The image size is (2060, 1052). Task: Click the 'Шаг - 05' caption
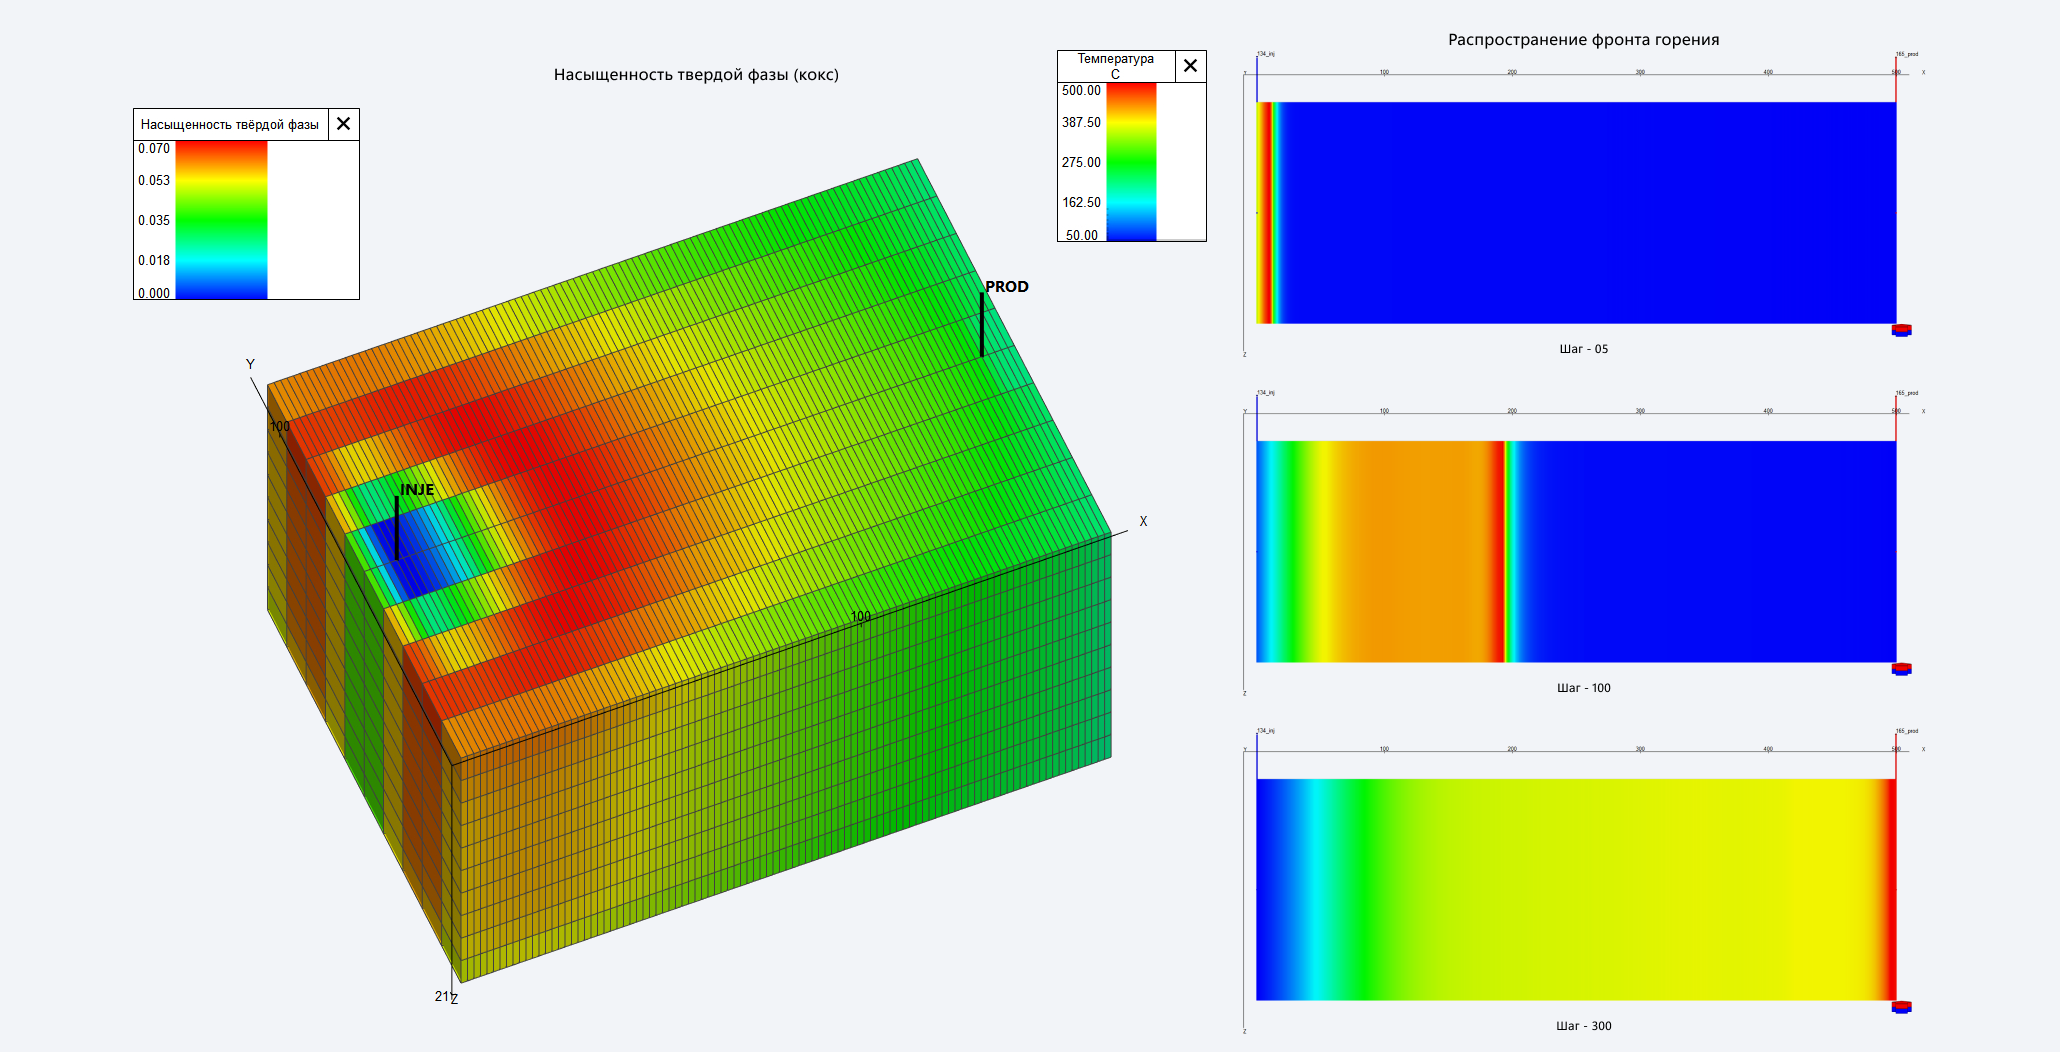1584,349
